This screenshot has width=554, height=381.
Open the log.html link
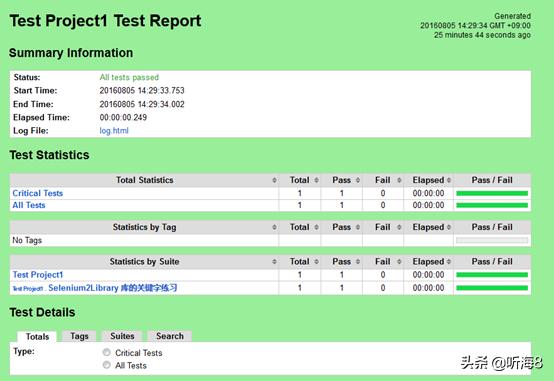(x=114, y=131)
